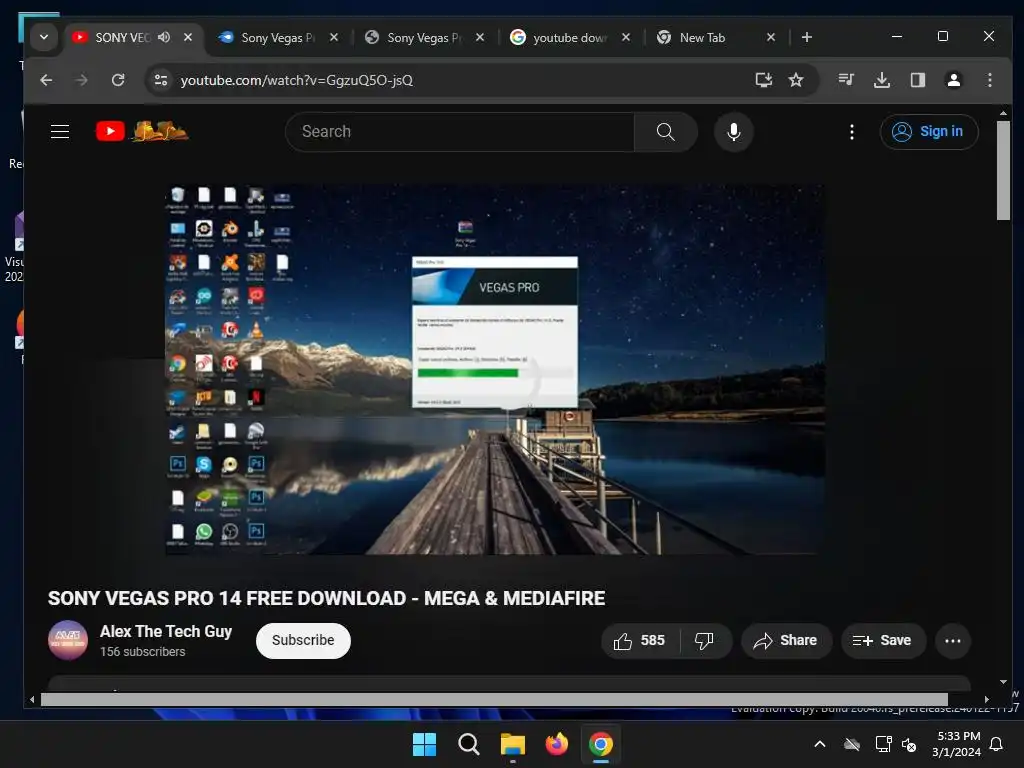Click the address bar URL youtube.com/watch
Image resolution: width=1024 pixels, height=768 pixels.
click(296, 80)
